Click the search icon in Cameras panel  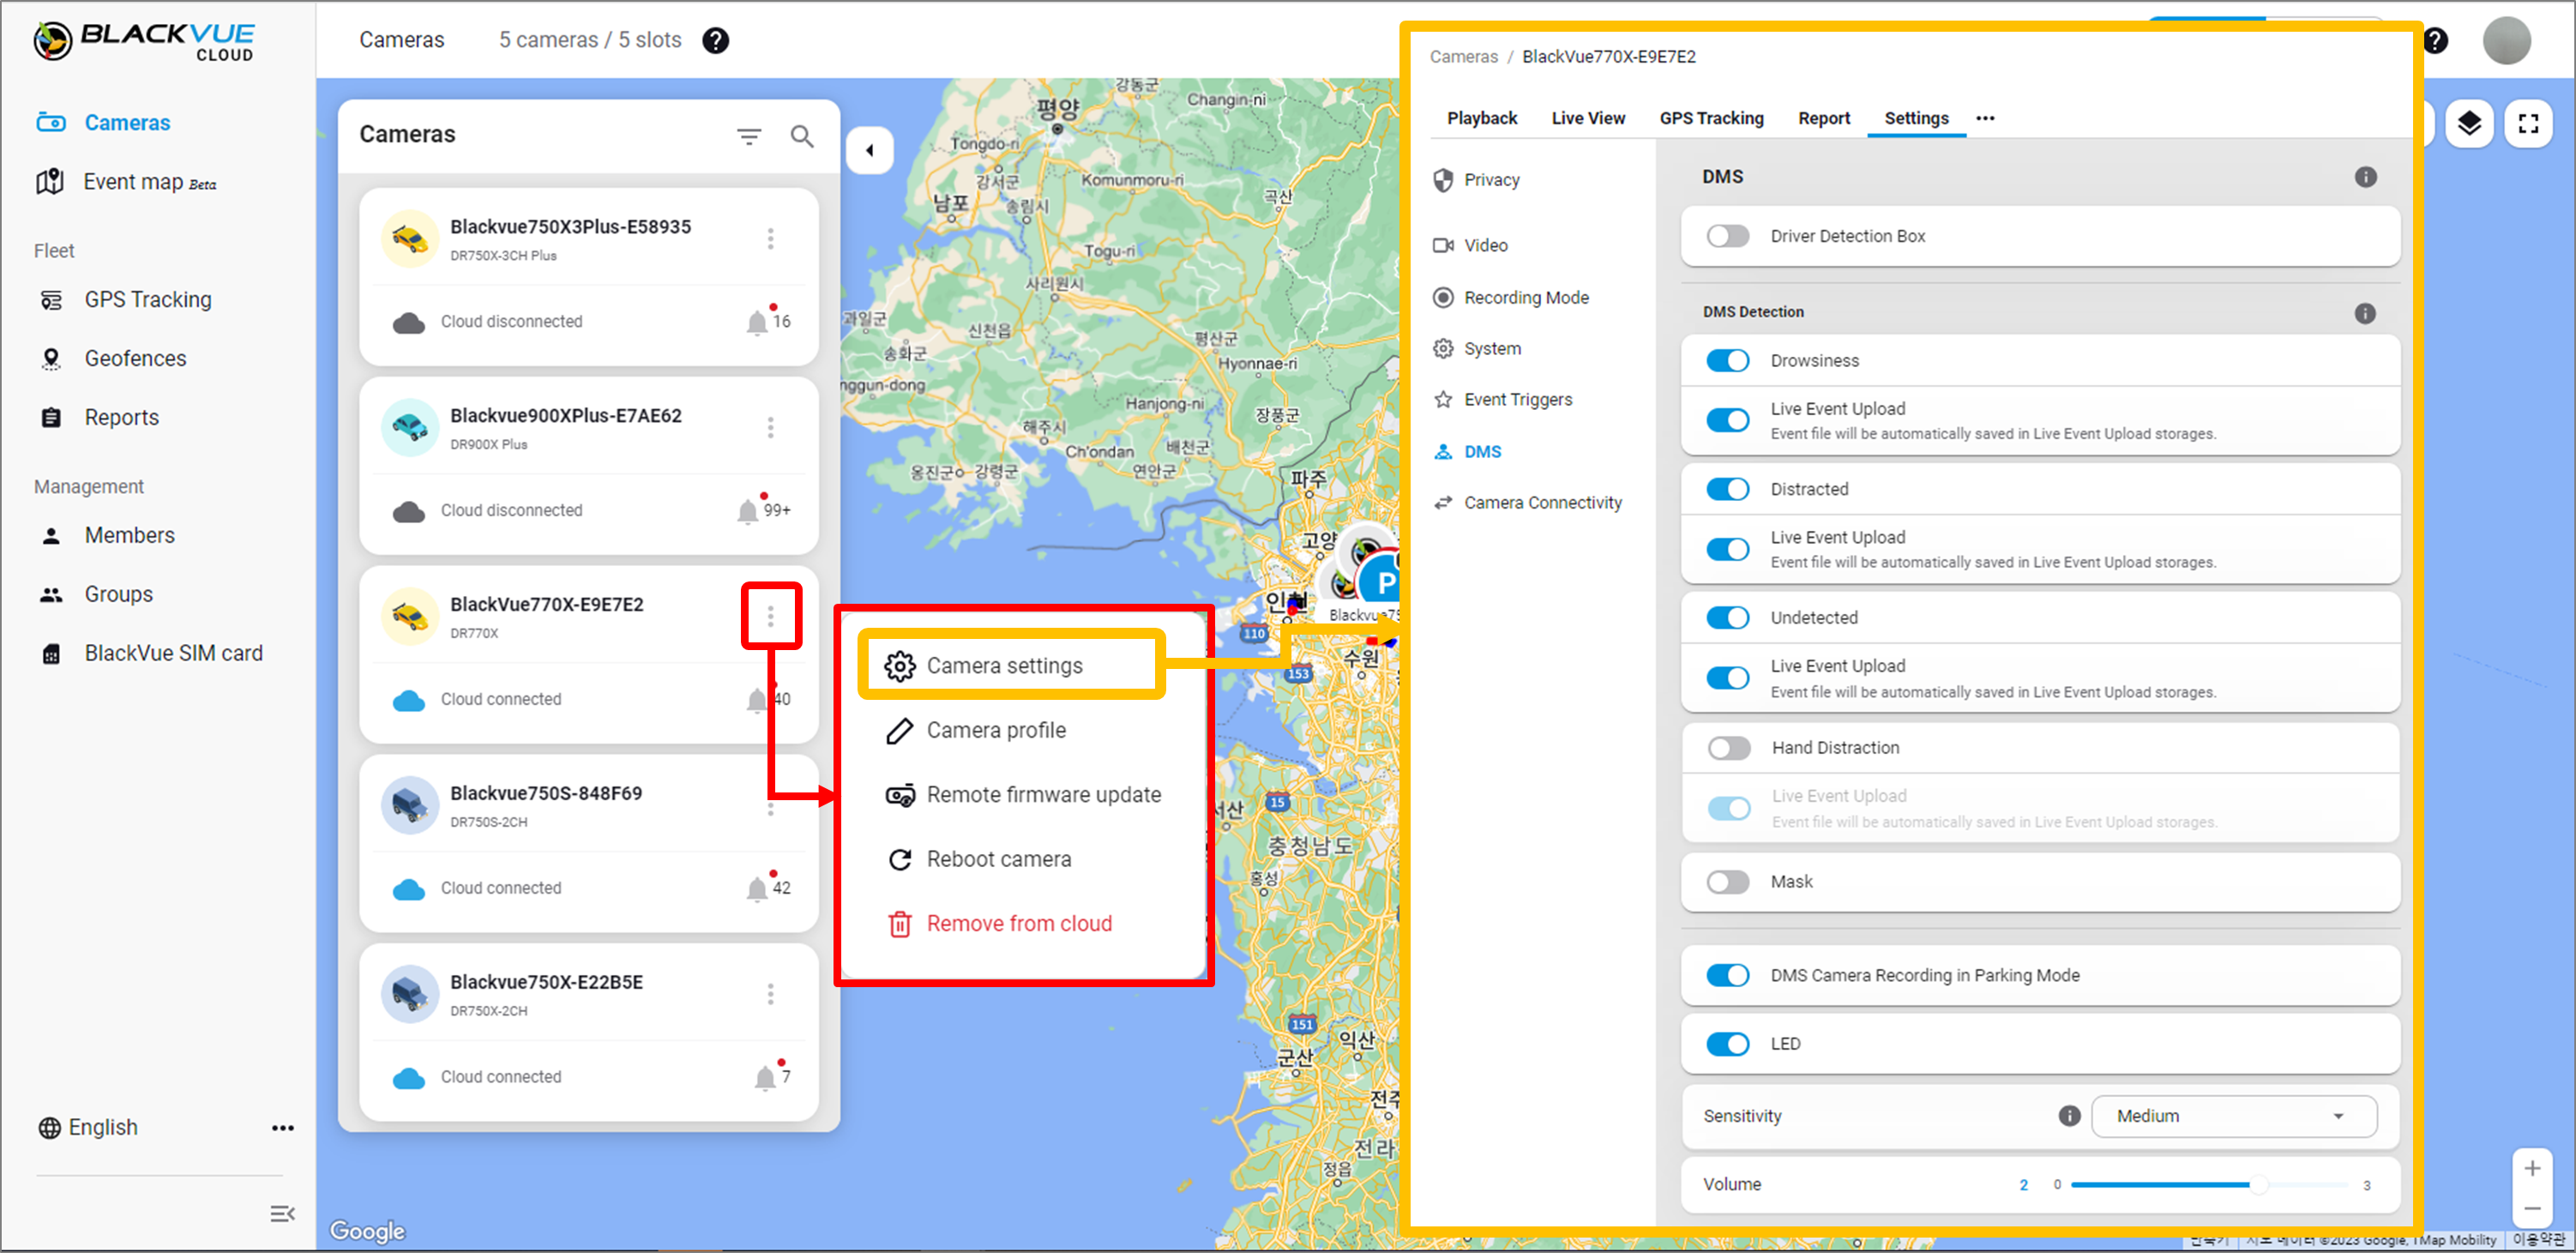point(802,136)
